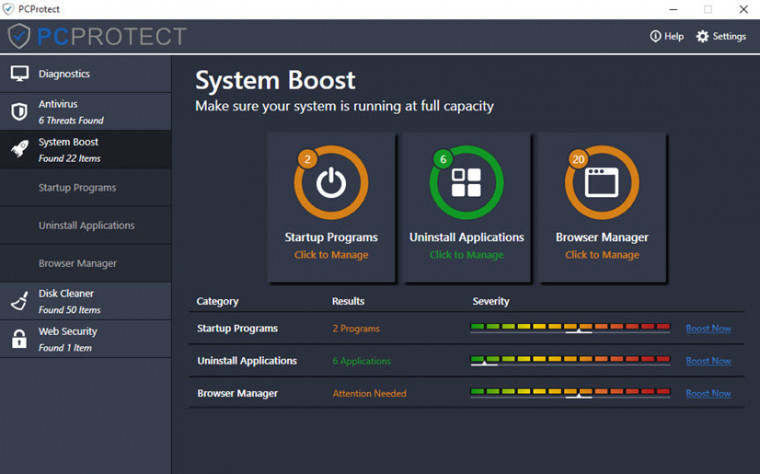Click the Uninstall Applications grid icon
Image resolution: width=760 pixels, height=474 pixels.
[x=466, y=183]
